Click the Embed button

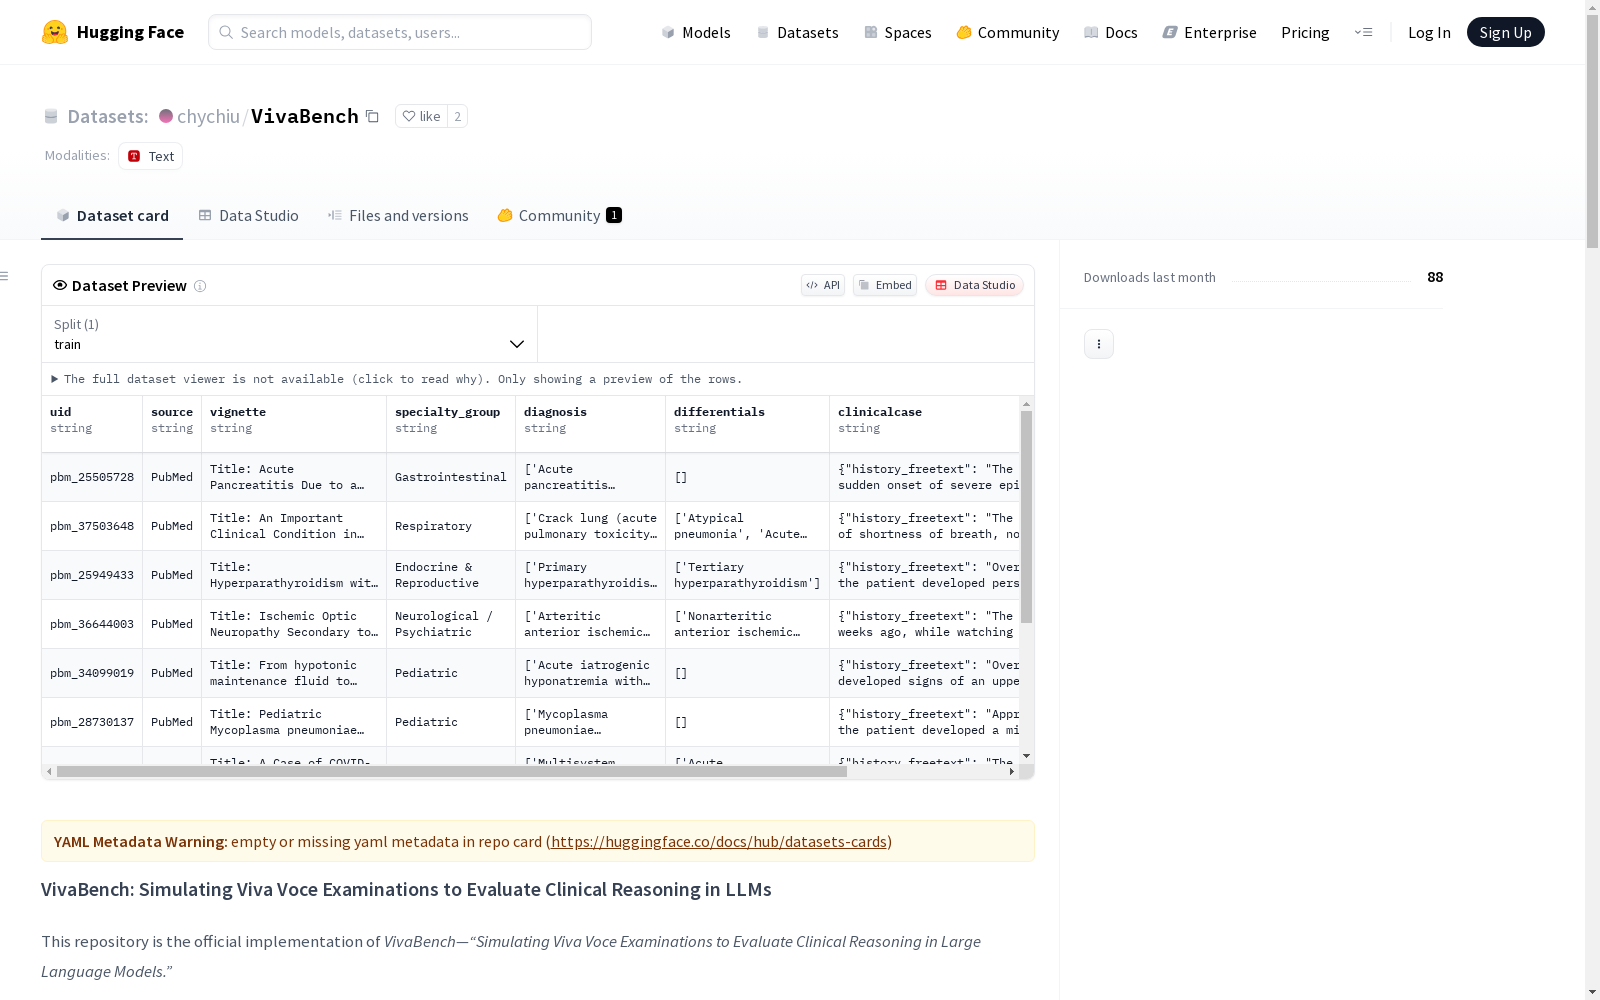[x=885, y=285]
